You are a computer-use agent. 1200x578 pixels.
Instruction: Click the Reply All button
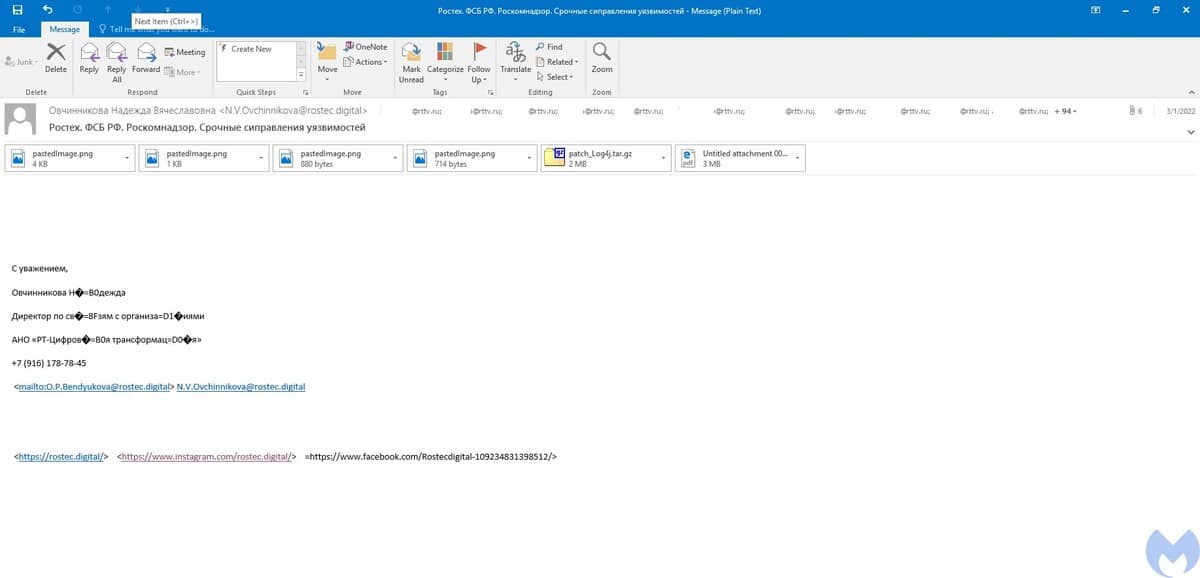point(116,62)
